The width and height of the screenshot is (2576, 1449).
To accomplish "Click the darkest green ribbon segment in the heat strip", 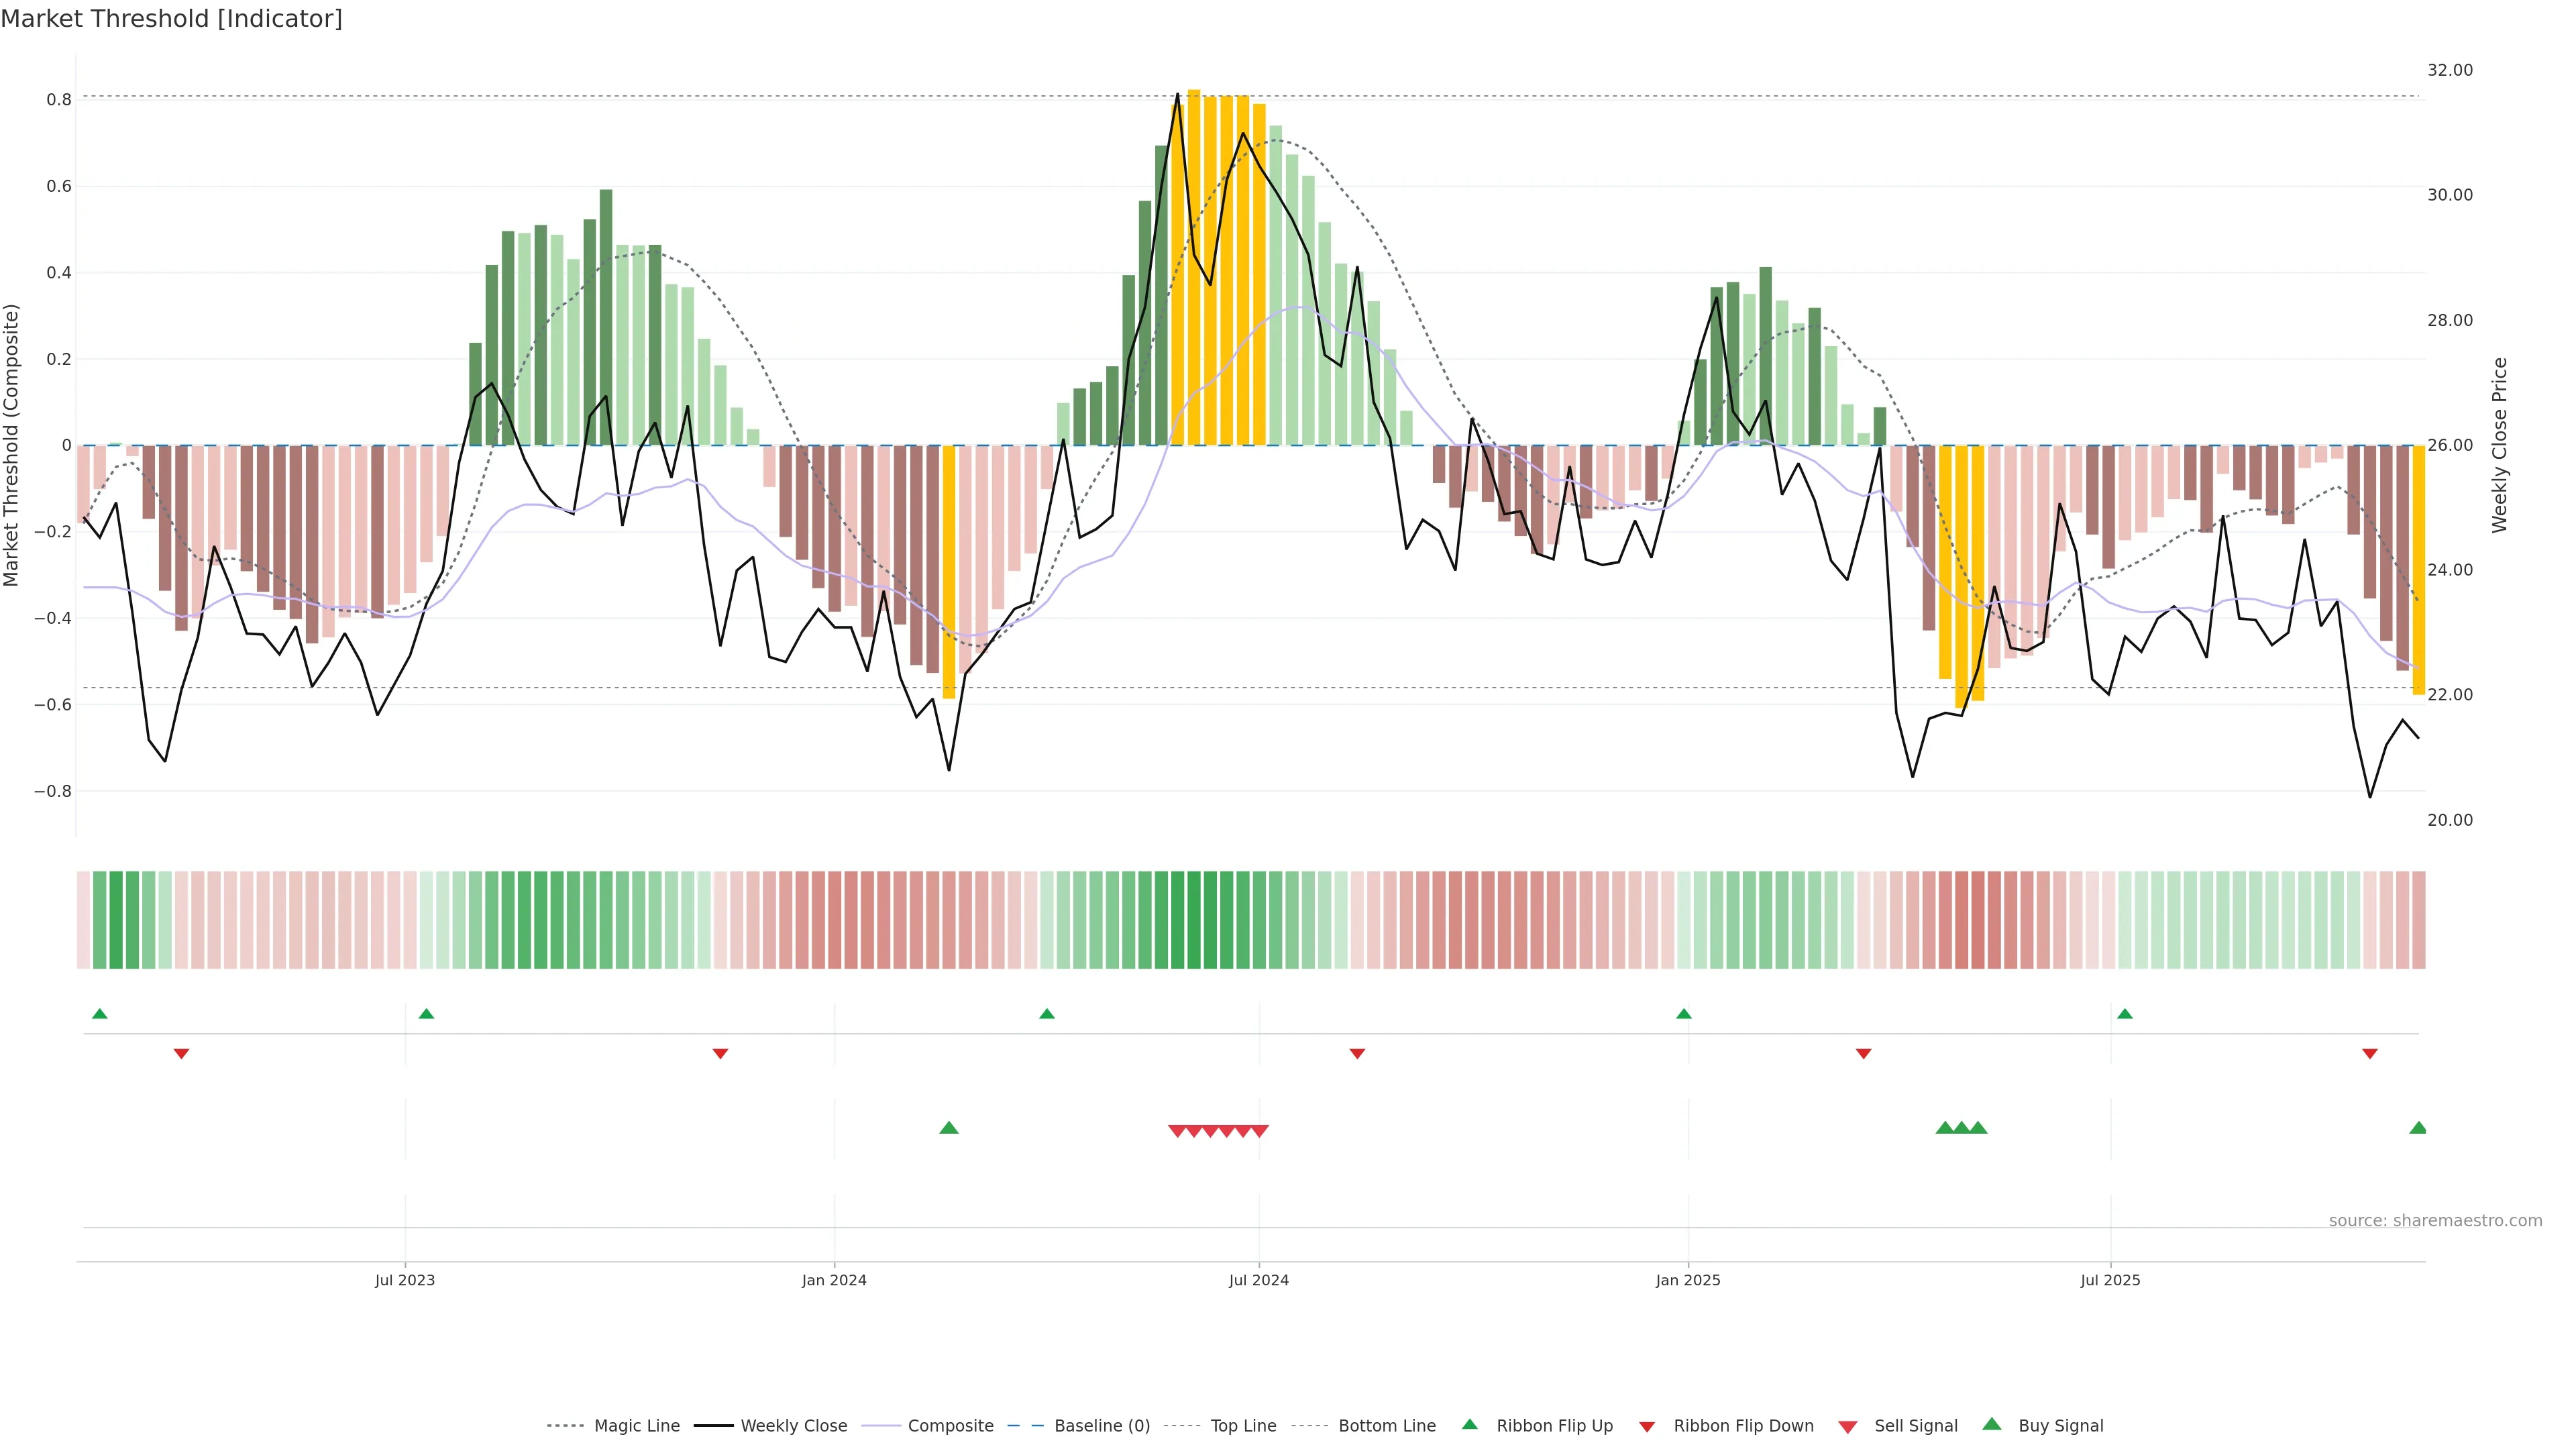I will pos(1194,920).
